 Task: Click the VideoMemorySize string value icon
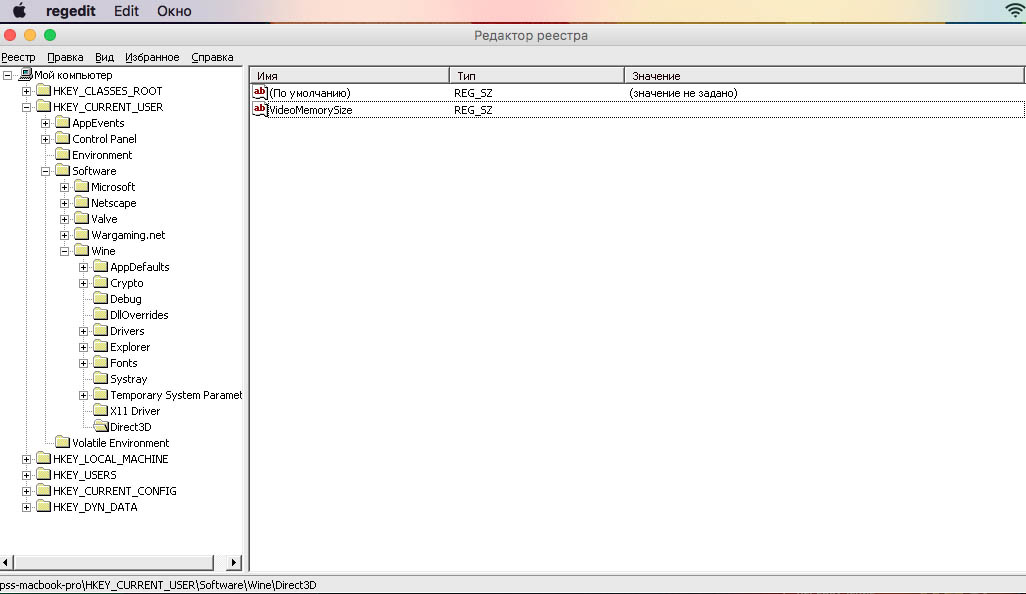coord(260,109)
